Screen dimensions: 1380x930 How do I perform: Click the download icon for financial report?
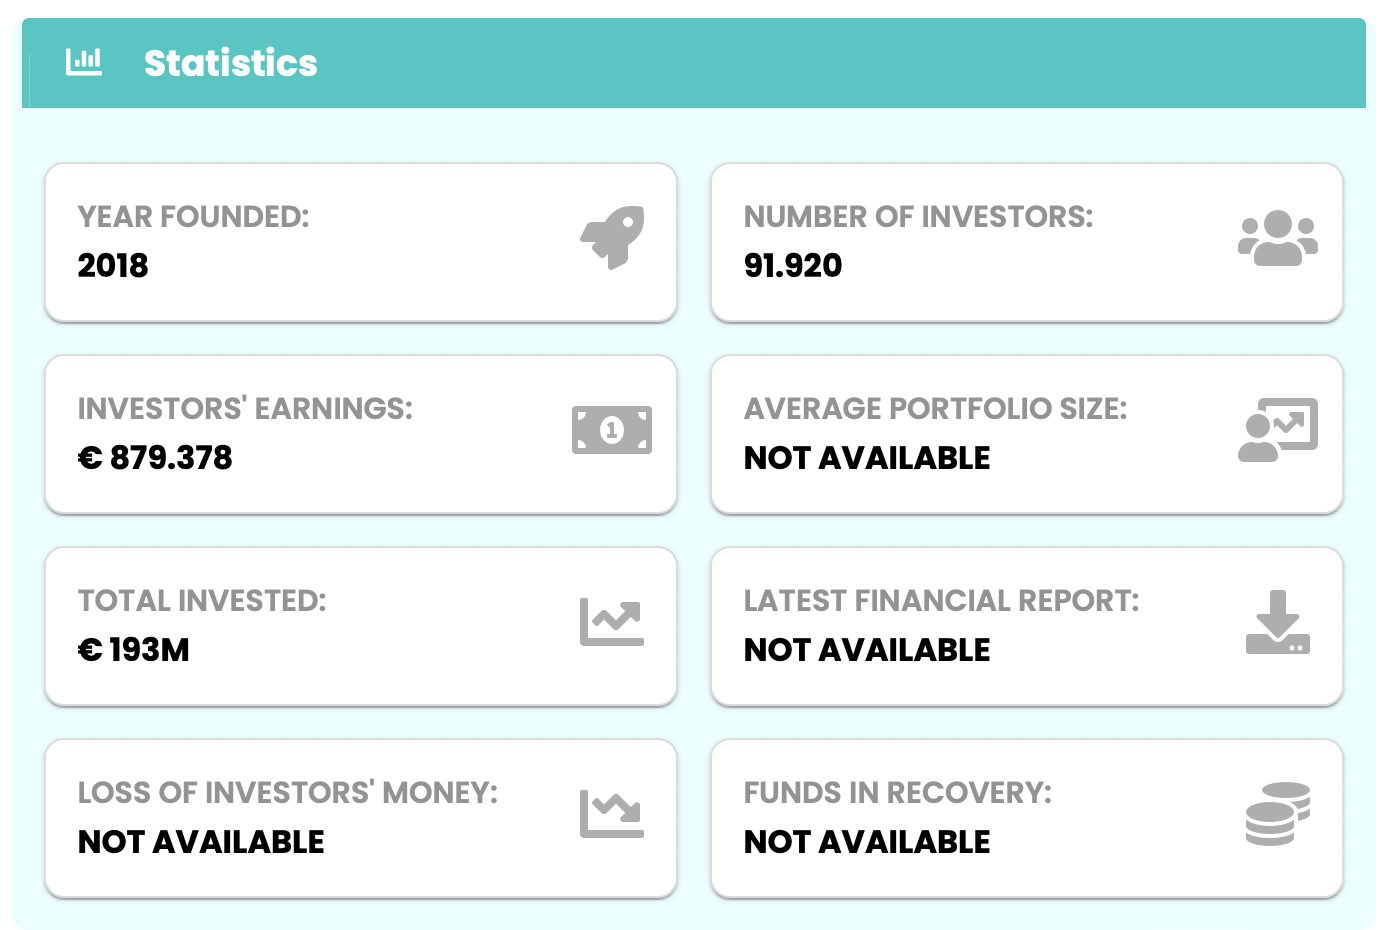point(1278,622)
